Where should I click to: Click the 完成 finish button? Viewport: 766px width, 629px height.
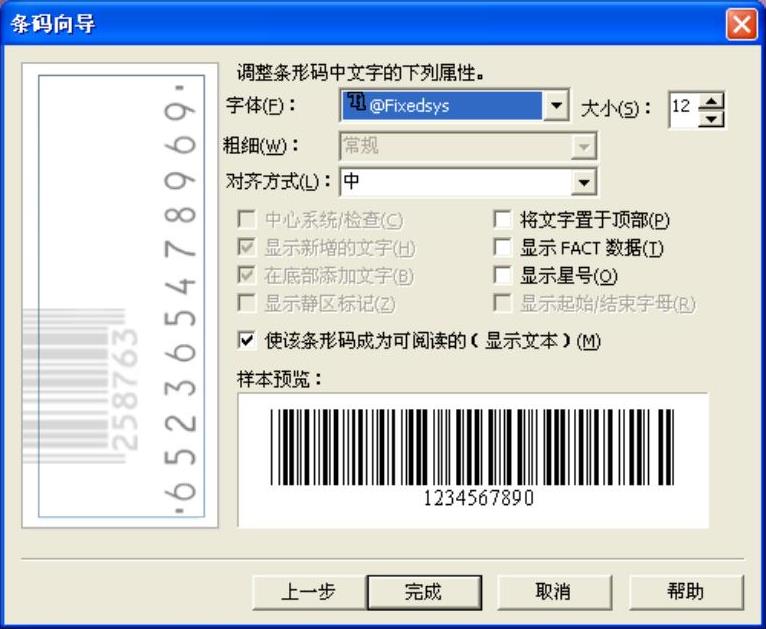(x=424, y=592)
